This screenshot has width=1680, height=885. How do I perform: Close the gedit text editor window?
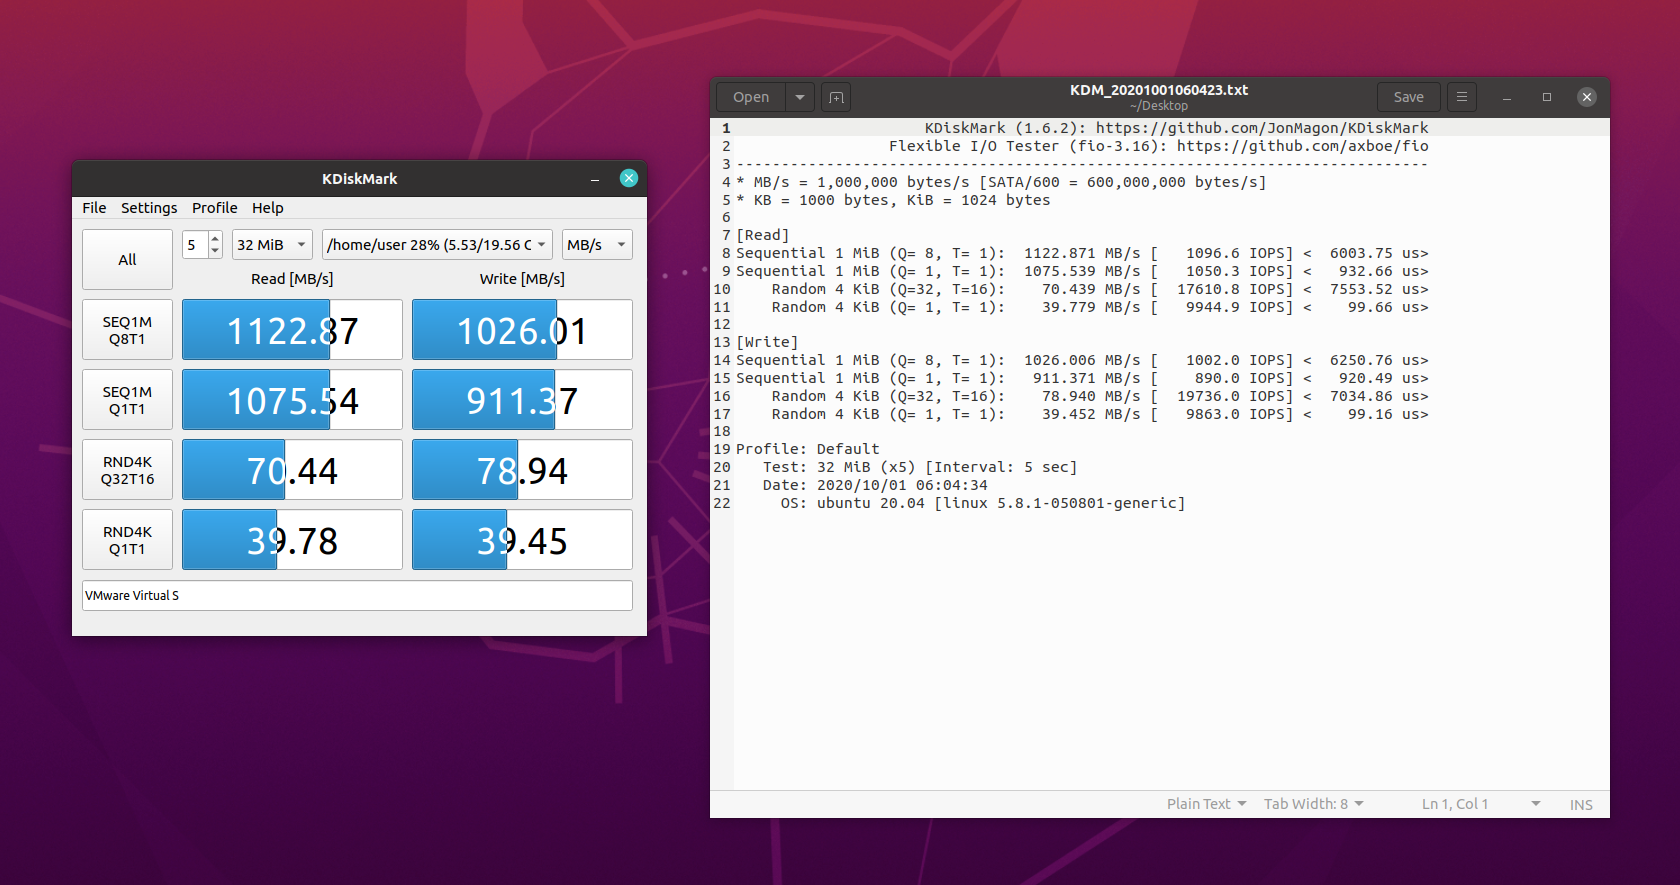pos(1586,97)
